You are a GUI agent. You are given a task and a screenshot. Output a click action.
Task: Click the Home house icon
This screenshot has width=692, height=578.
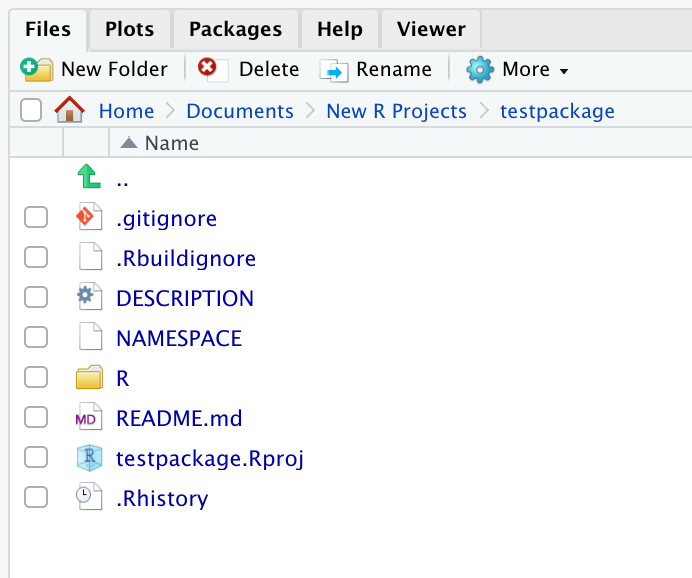point(69,110)
